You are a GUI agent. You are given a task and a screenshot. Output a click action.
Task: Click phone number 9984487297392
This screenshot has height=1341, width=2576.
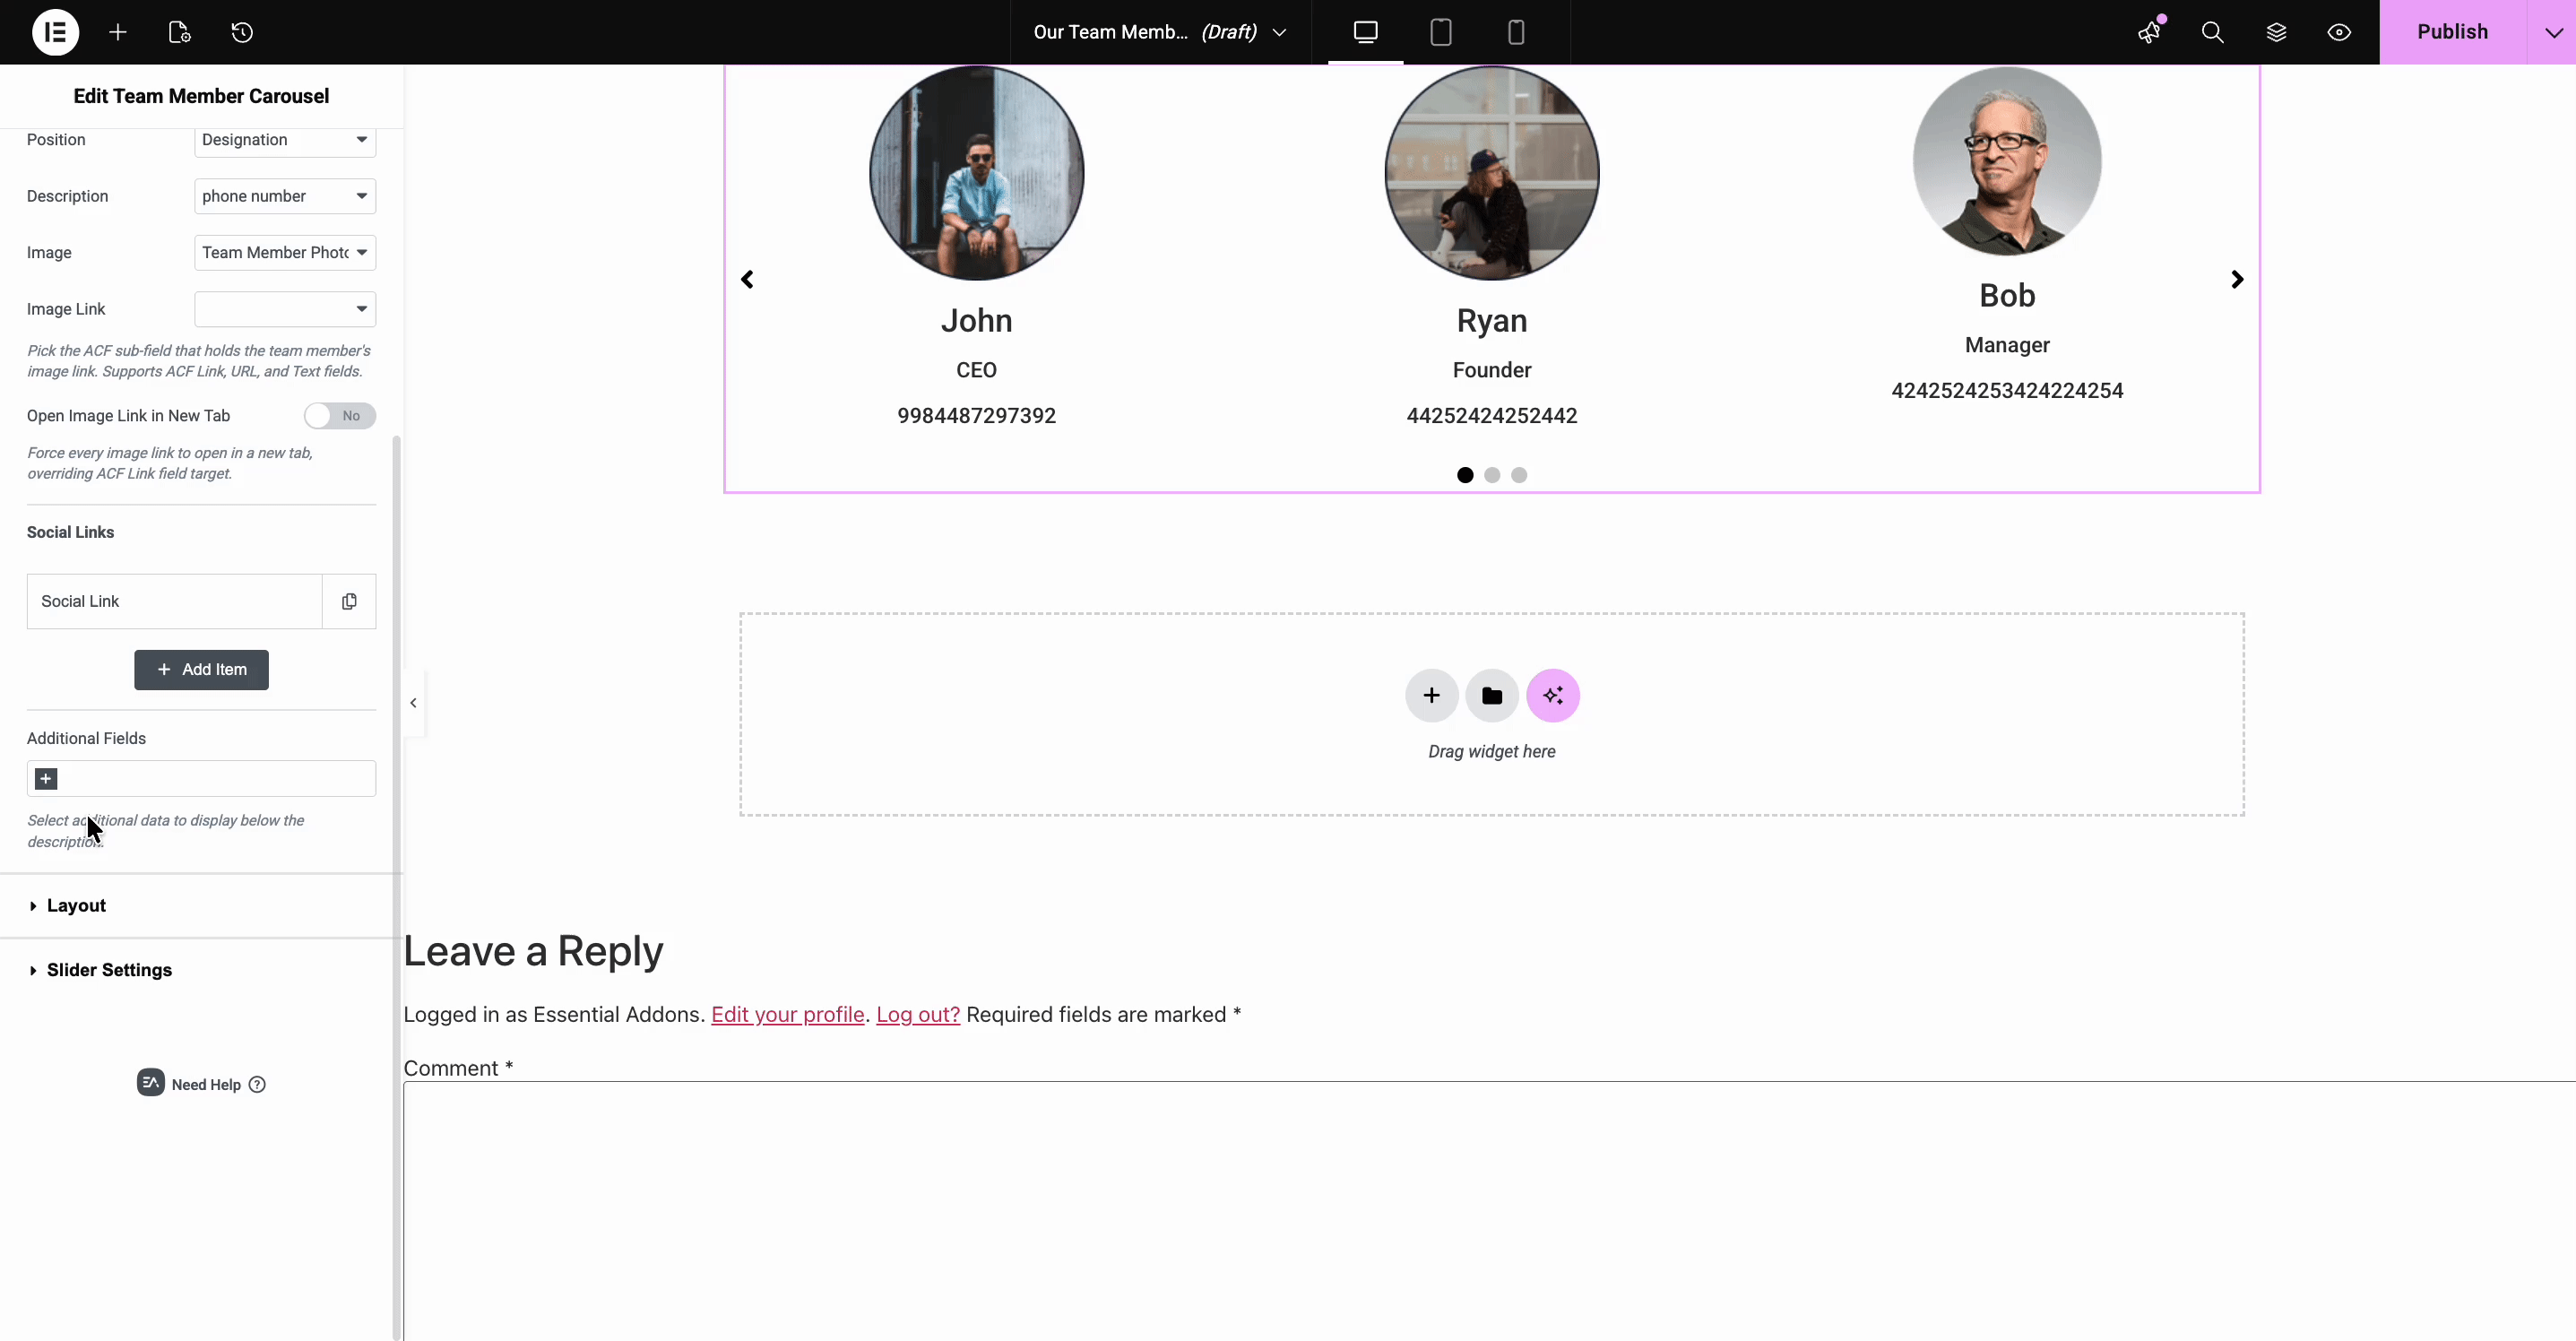click(x=977, y=416)
